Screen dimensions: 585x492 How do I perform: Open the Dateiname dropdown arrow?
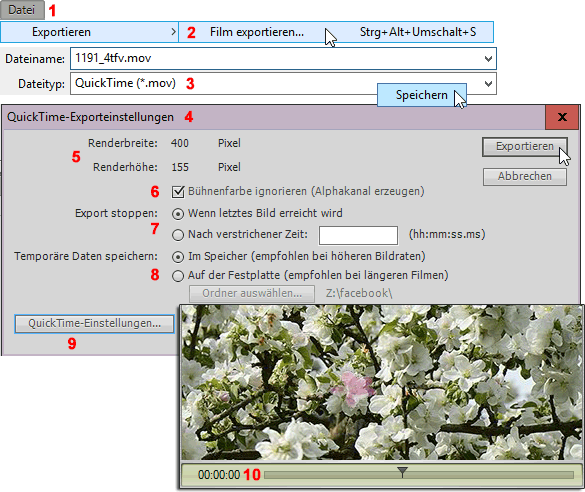coord(488,59)
